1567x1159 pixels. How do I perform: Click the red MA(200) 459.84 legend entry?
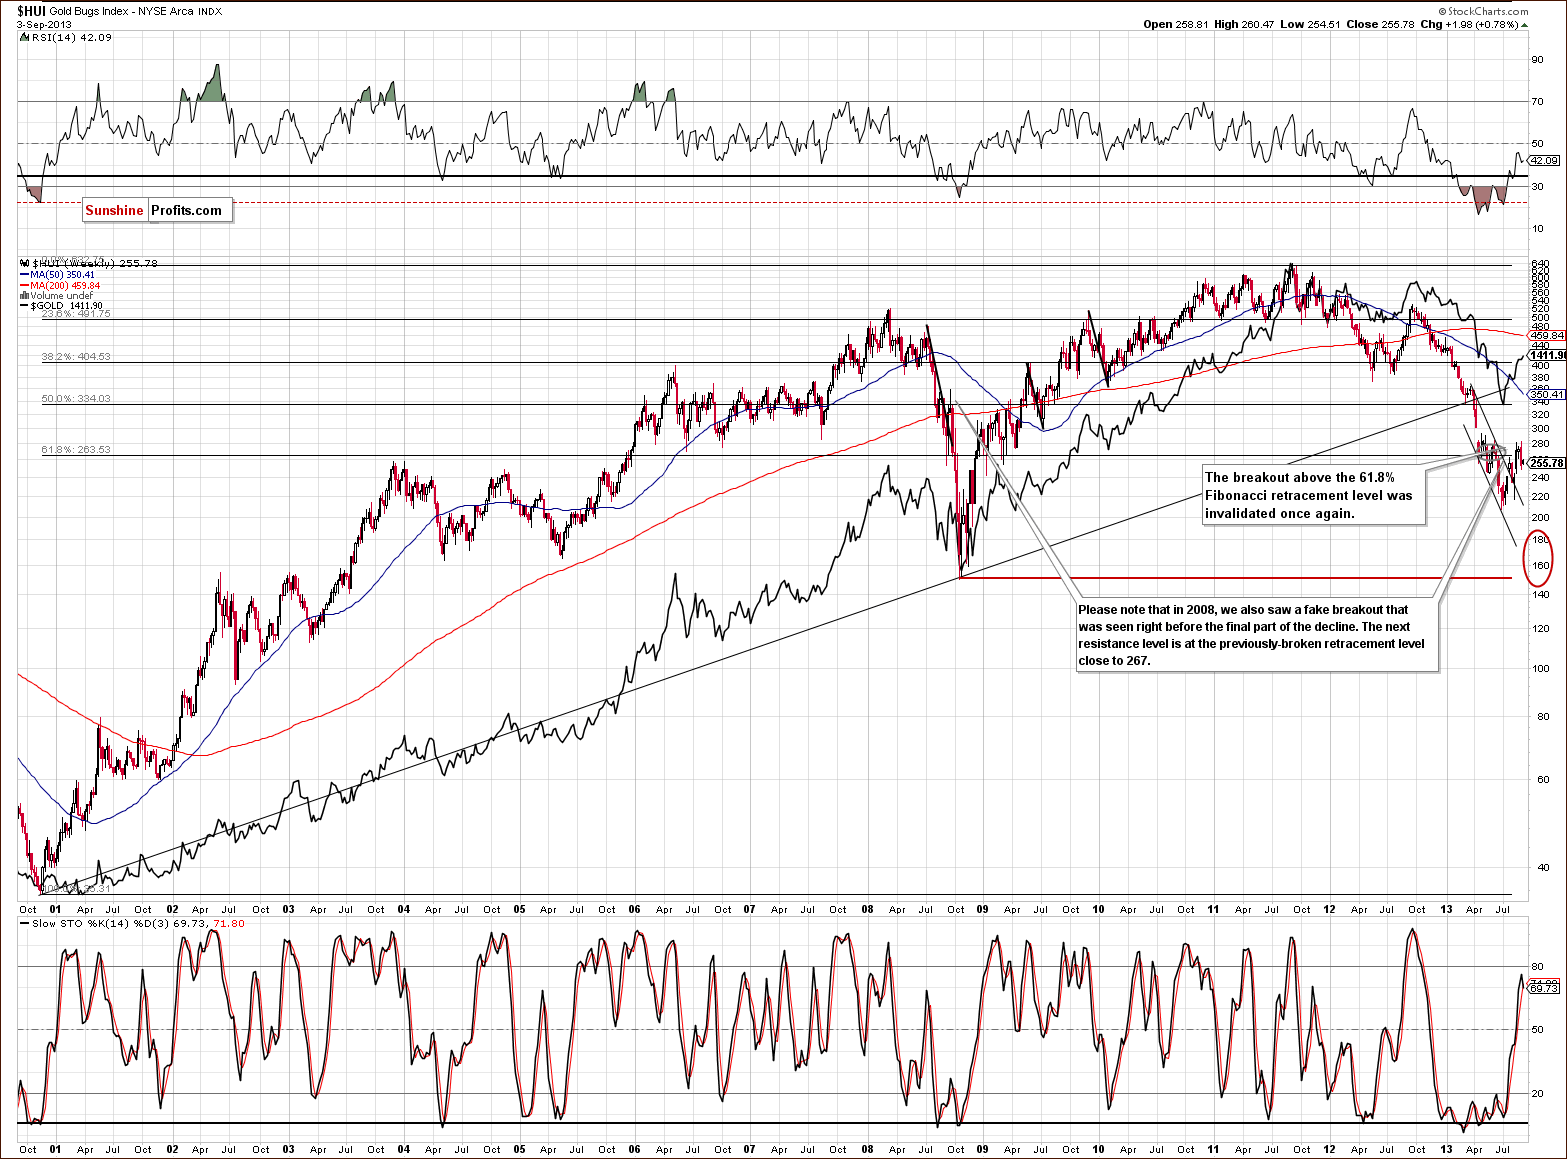pyautogui.click(x=60, y=285)
